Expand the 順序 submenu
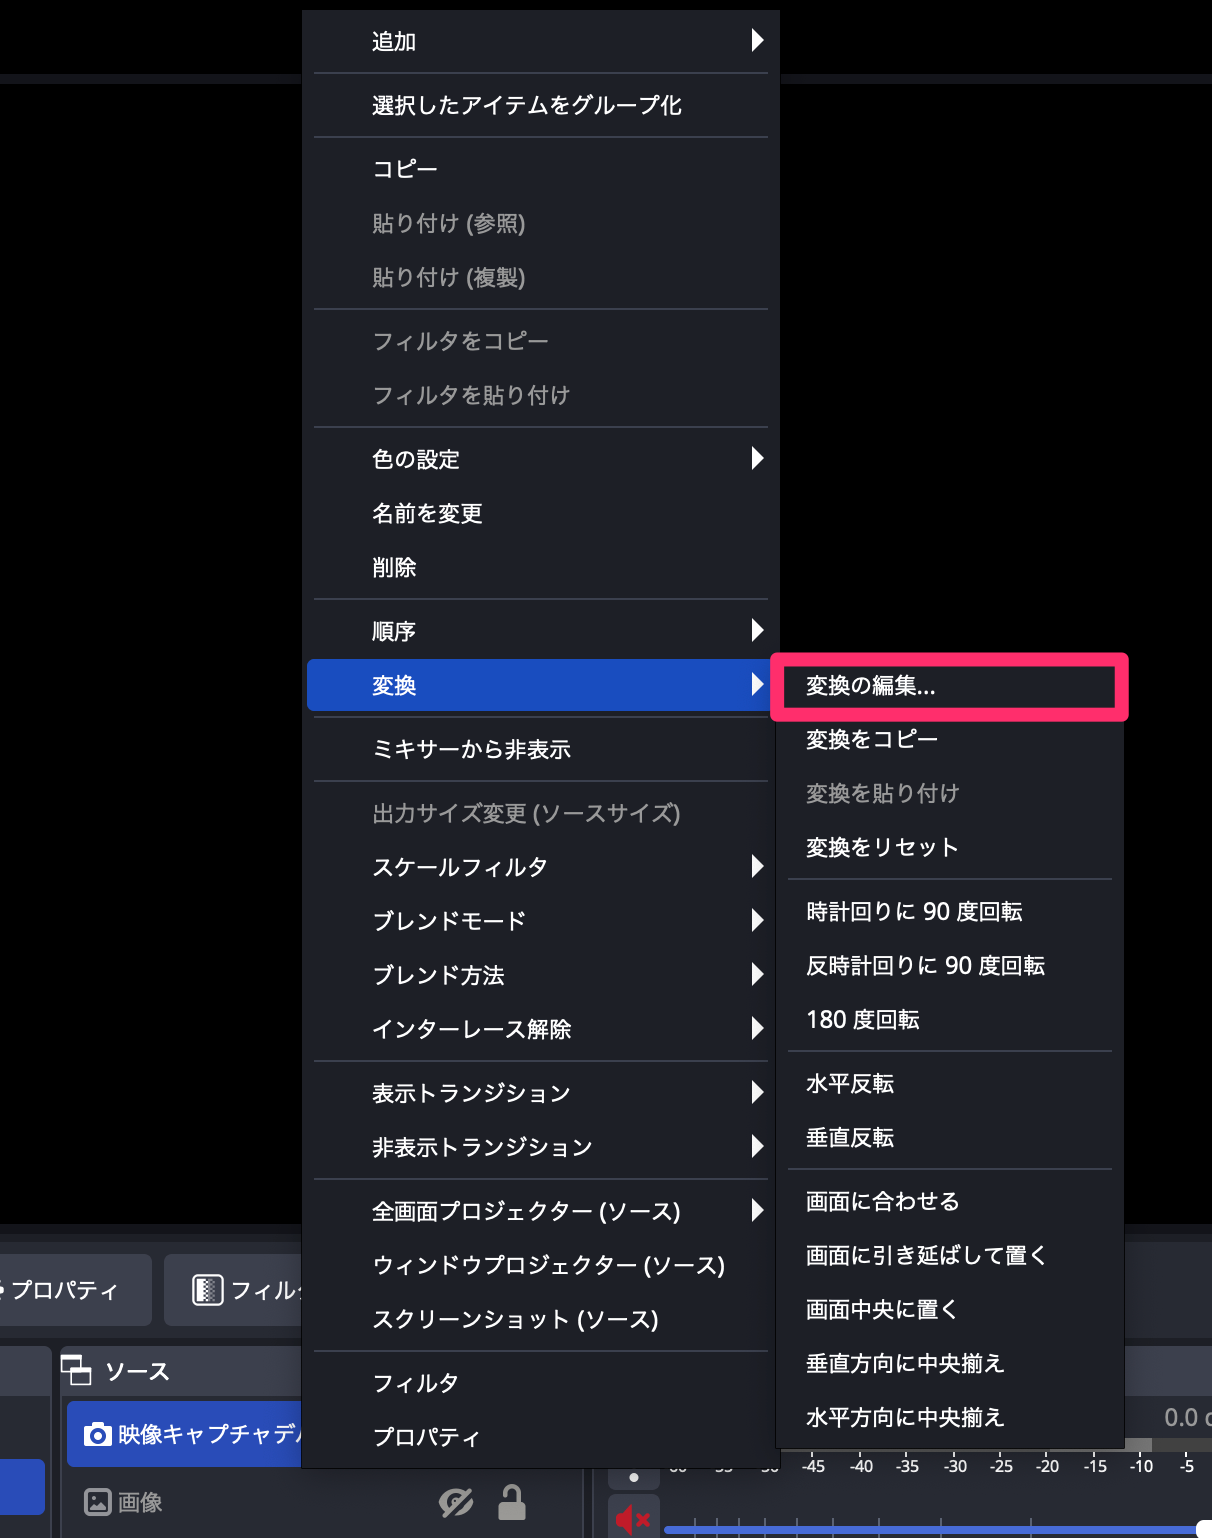 [540, 631]
